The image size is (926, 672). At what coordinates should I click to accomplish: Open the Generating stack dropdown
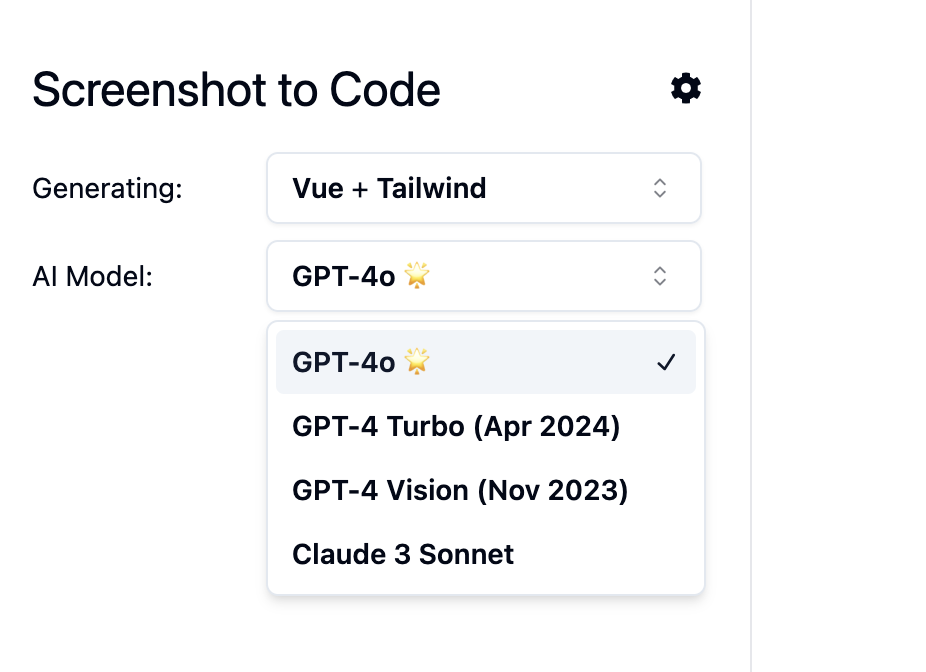click(x=484, y=188)
